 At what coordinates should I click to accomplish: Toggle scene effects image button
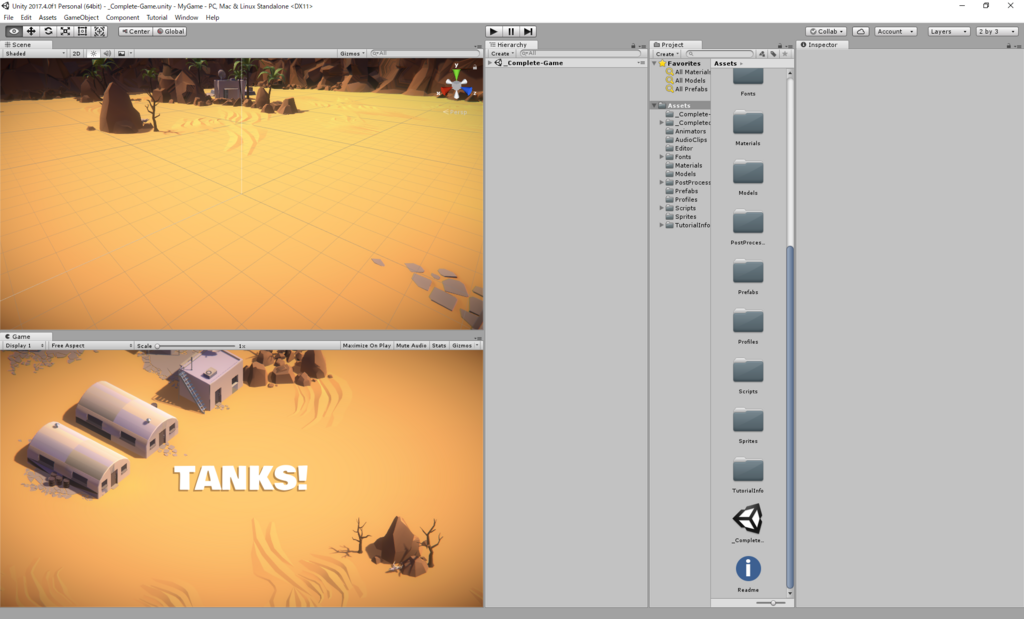pos(121,54)
